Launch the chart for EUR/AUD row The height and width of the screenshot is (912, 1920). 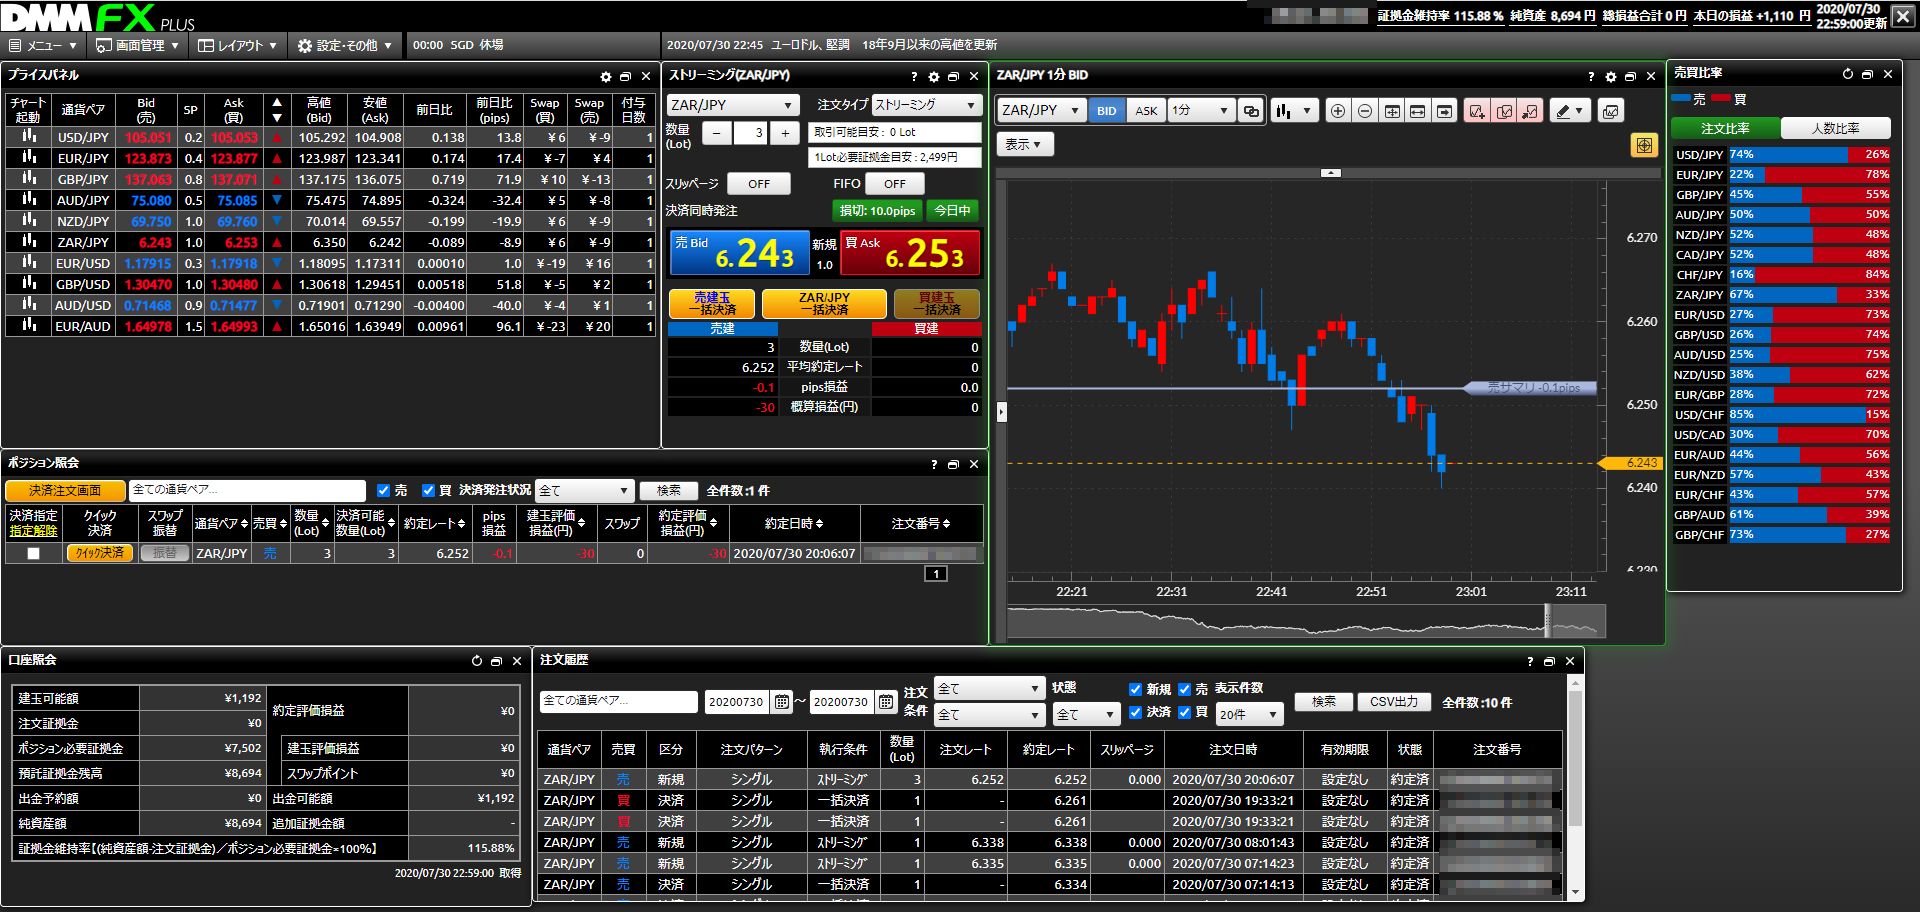click(x=29, y=326)
